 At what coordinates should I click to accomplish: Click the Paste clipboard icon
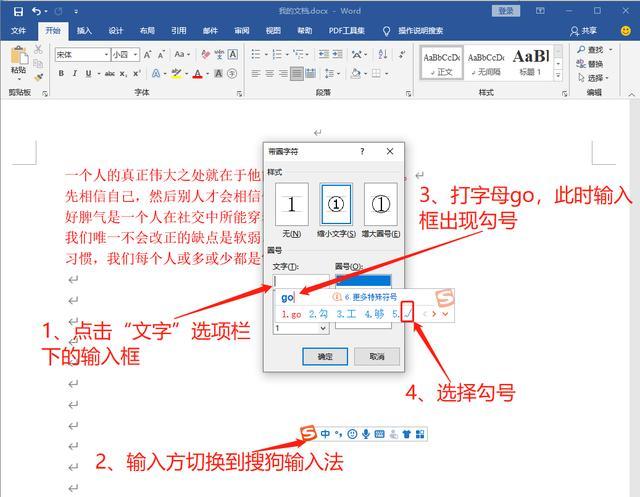click(19, 56)
